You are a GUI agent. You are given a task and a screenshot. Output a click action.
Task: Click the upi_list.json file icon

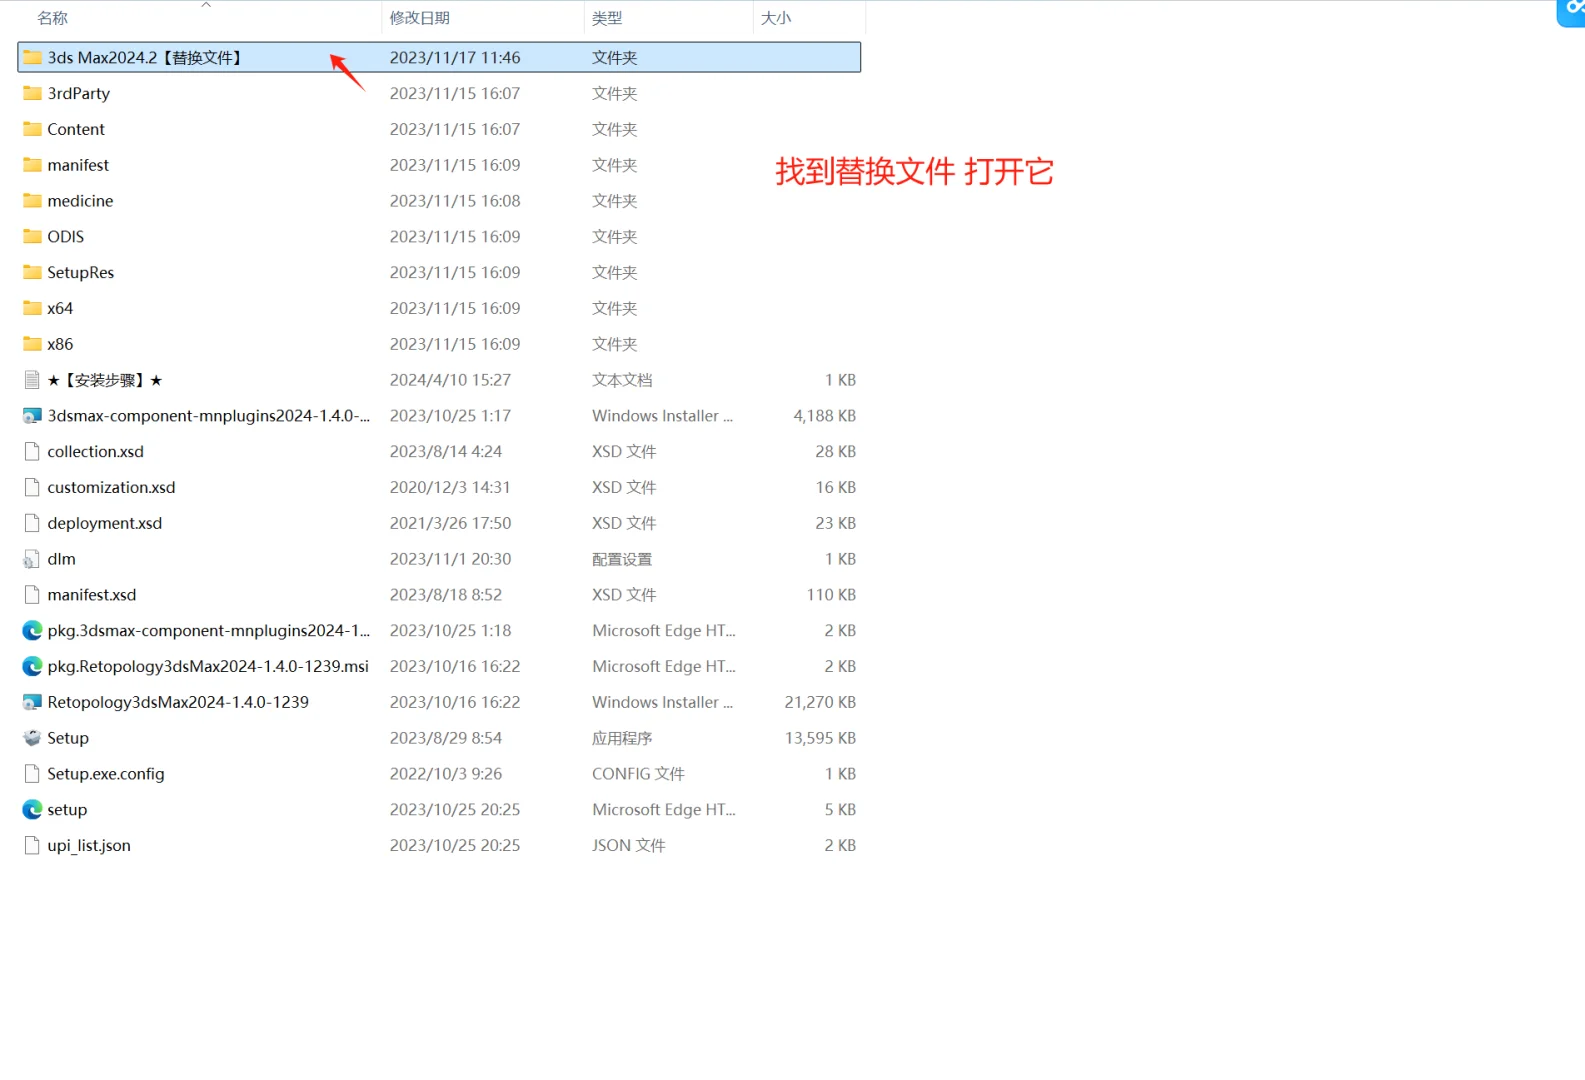[x=32, y=846]
